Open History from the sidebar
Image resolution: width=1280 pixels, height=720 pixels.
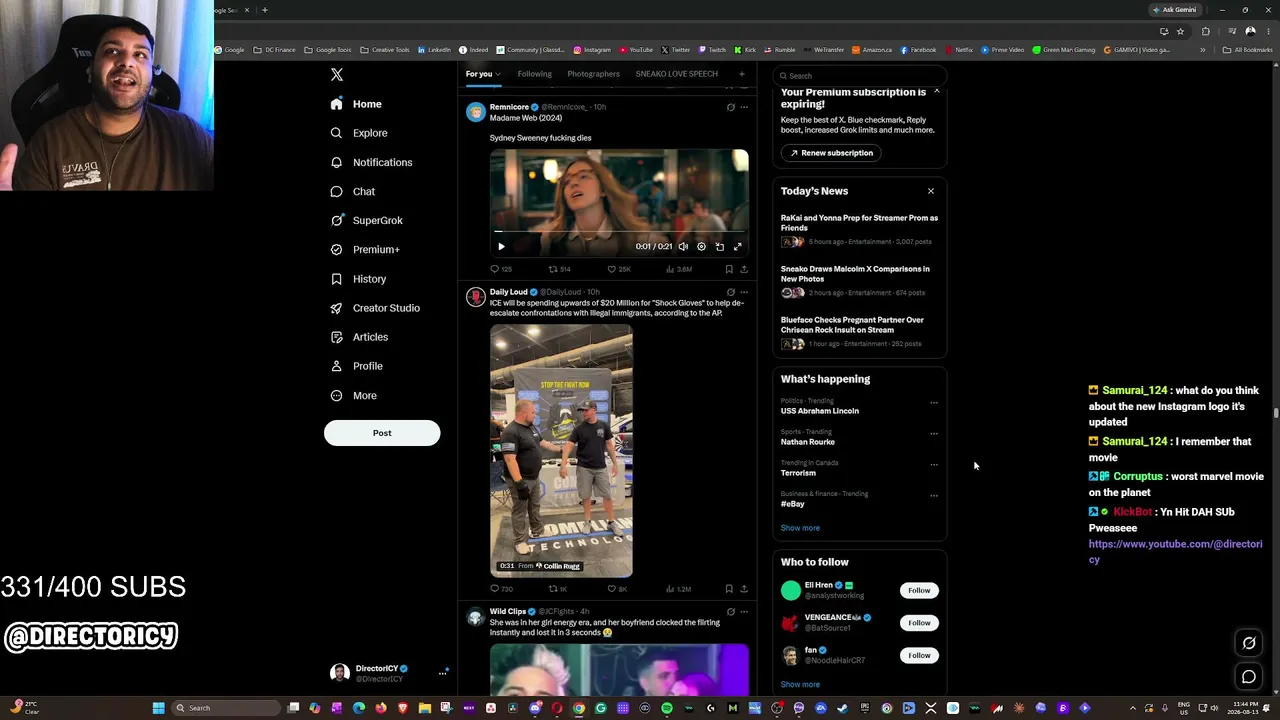tap(358, 279)
